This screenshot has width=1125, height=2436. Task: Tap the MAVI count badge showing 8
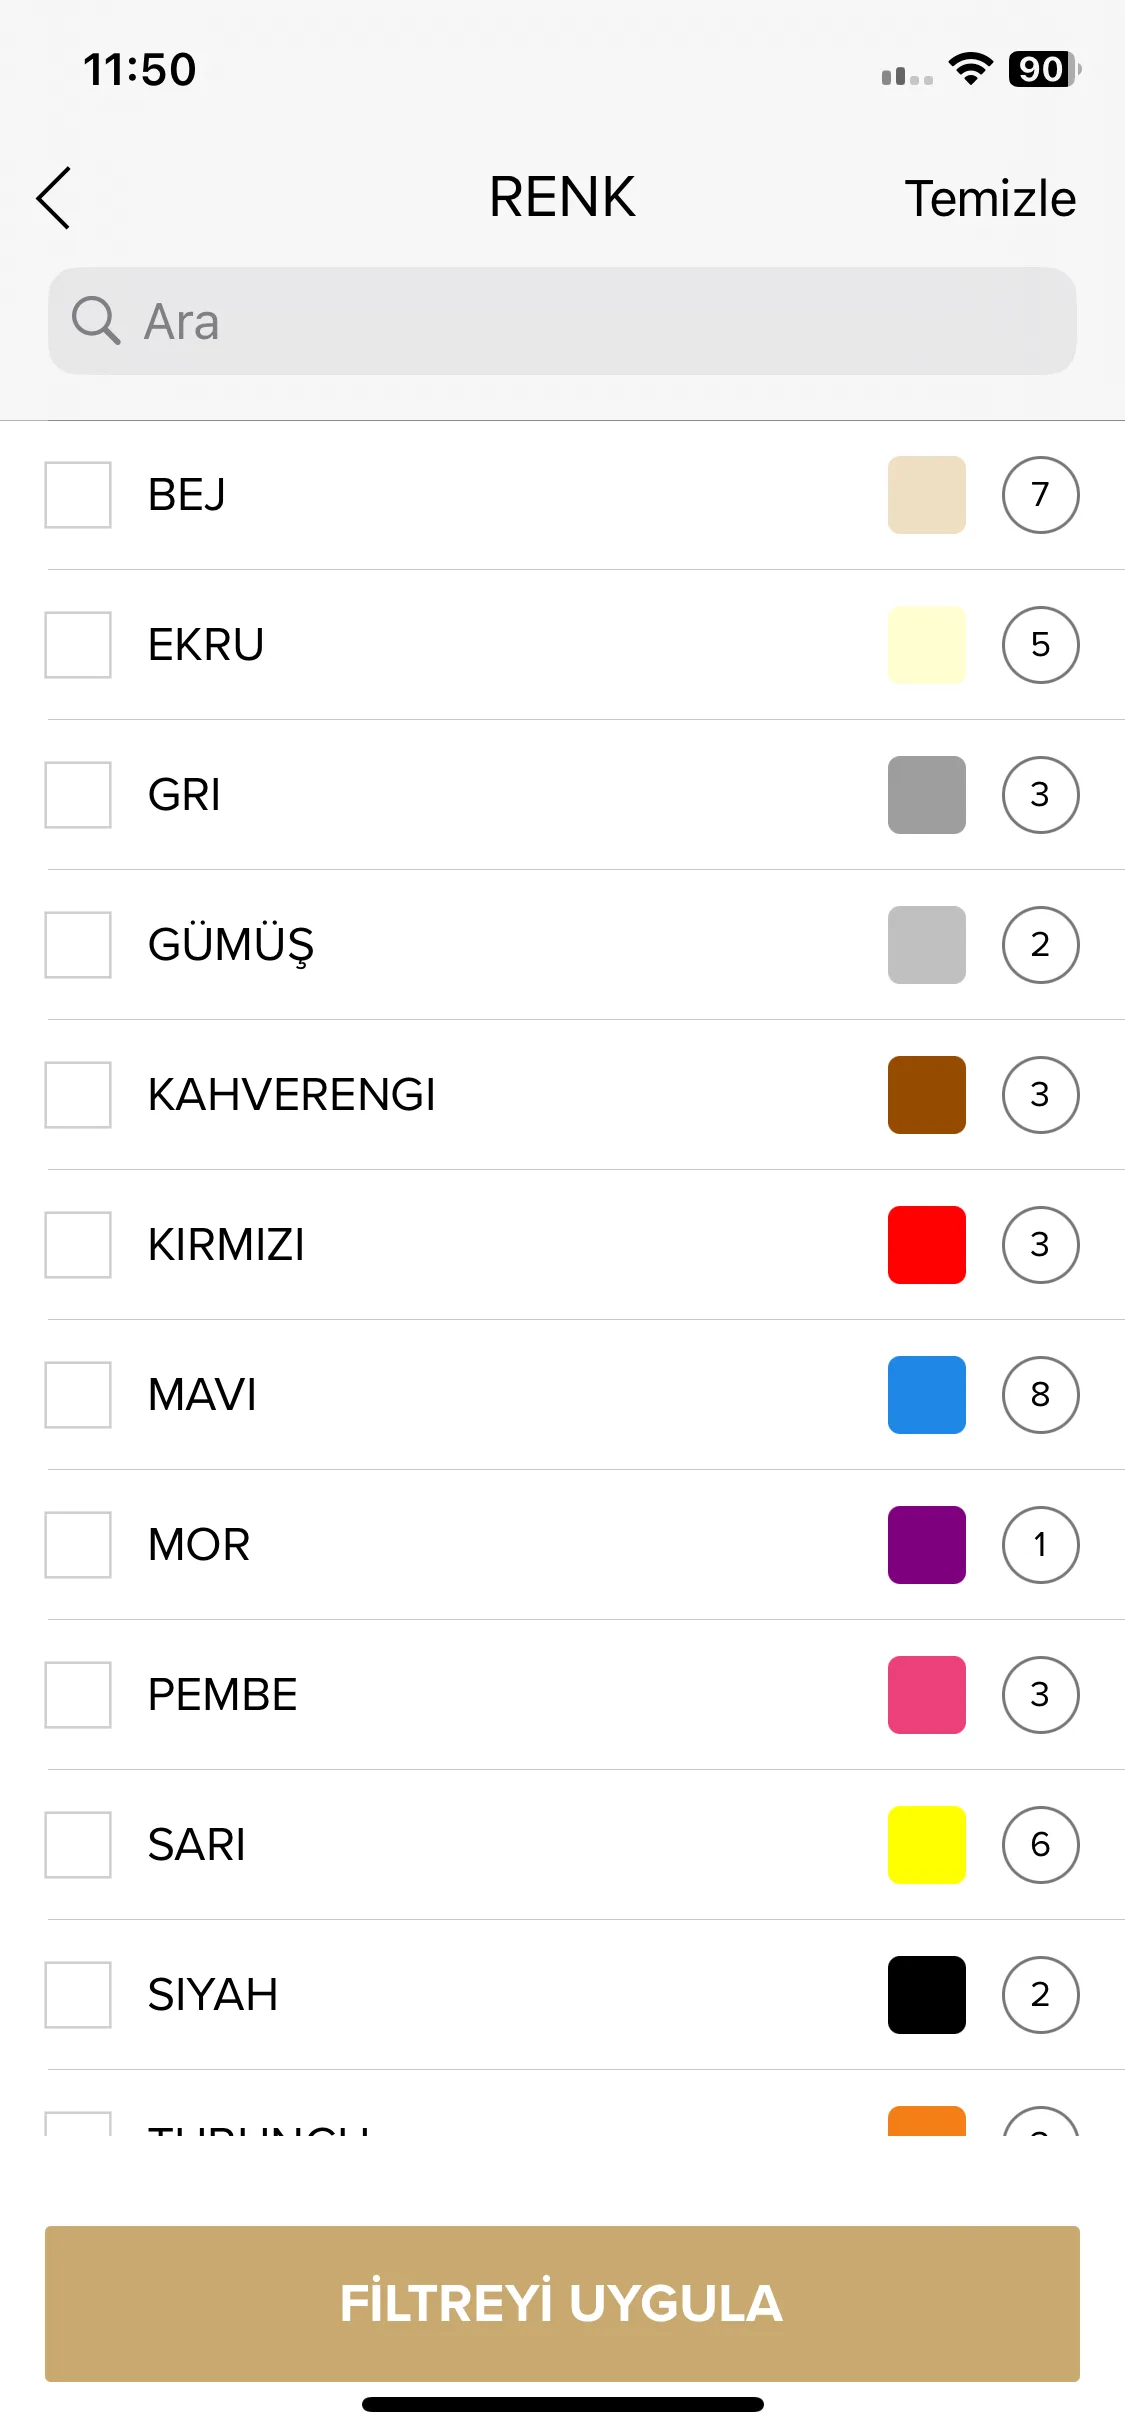coord(1040,1395)
